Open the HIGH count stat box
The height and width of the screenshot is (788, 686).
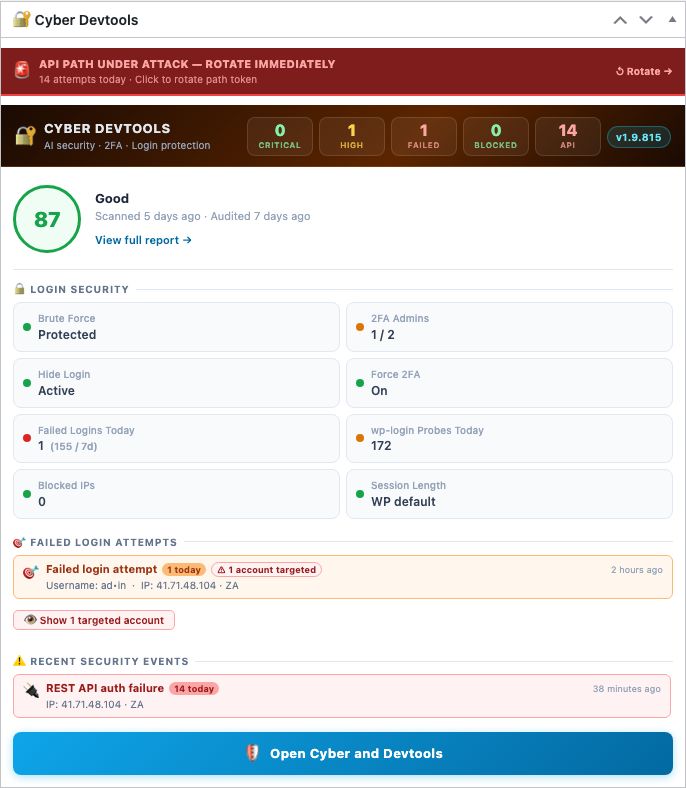(x=352, y=136)
